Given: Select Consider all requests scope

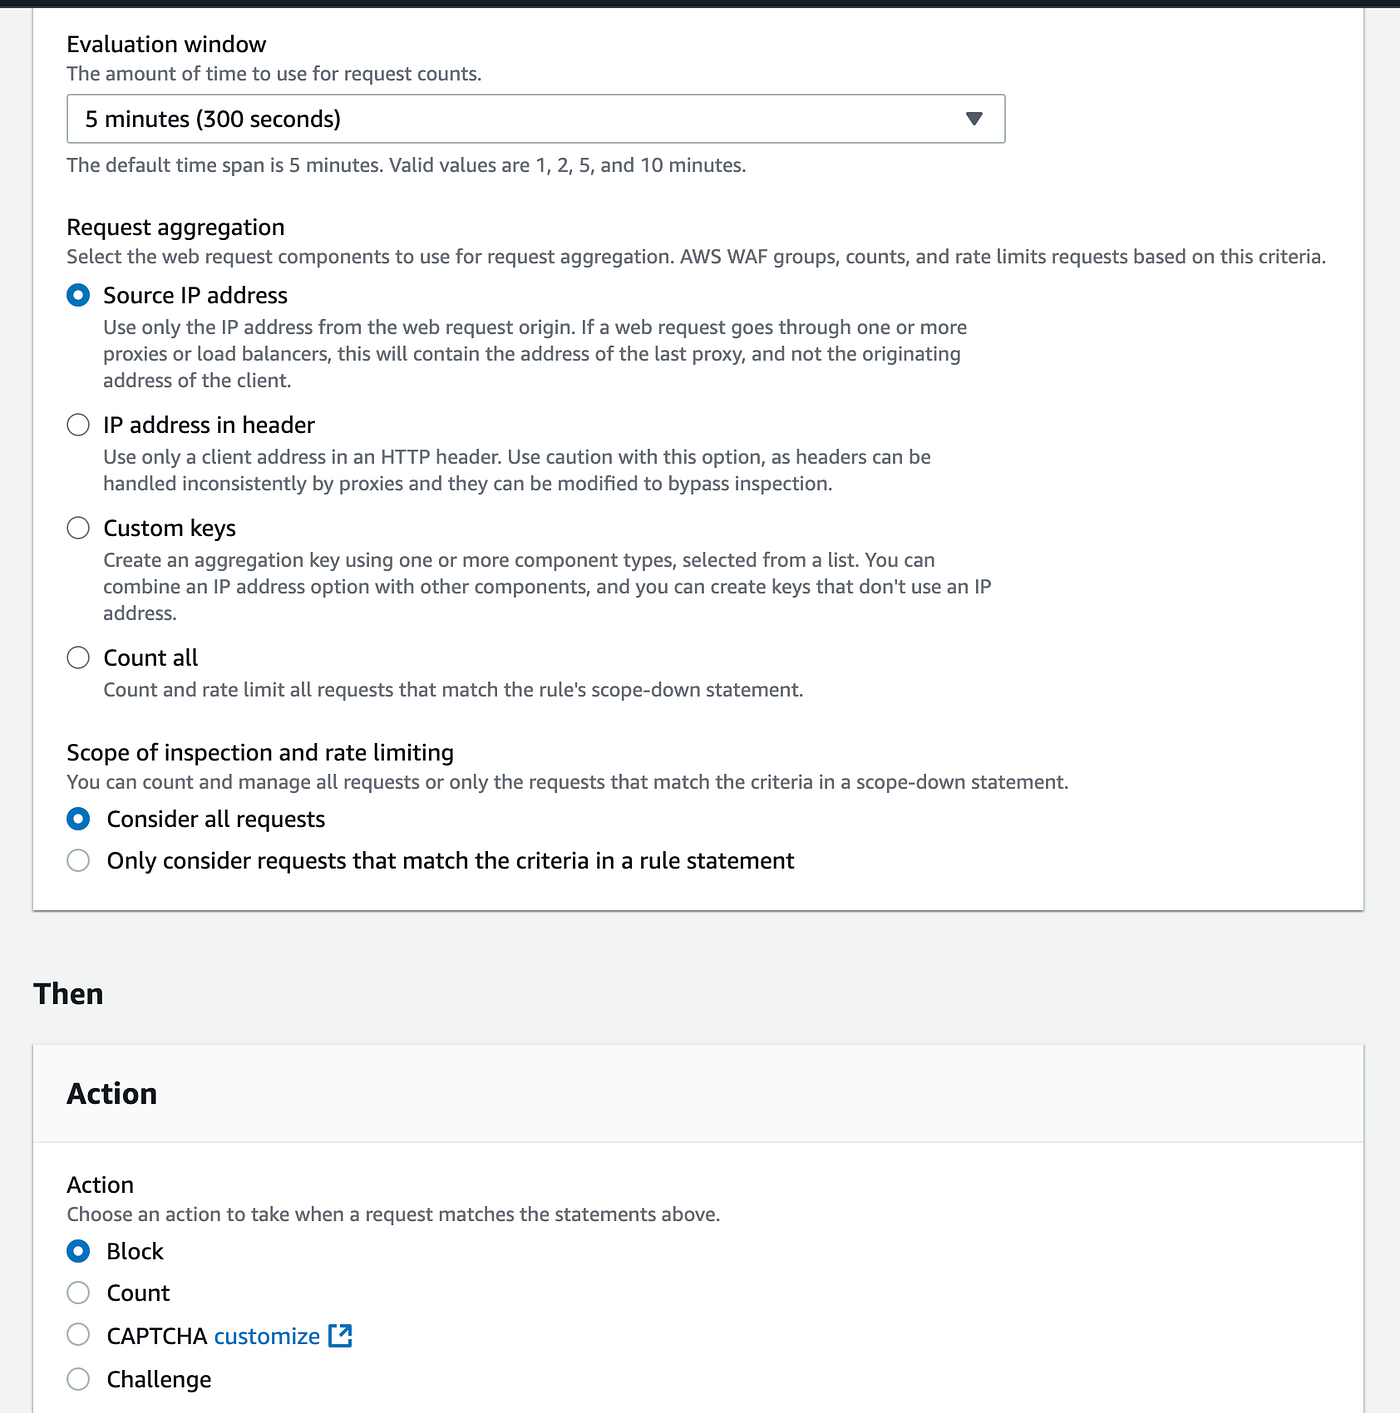Looking at the screenshot, I should coord(78,819).
